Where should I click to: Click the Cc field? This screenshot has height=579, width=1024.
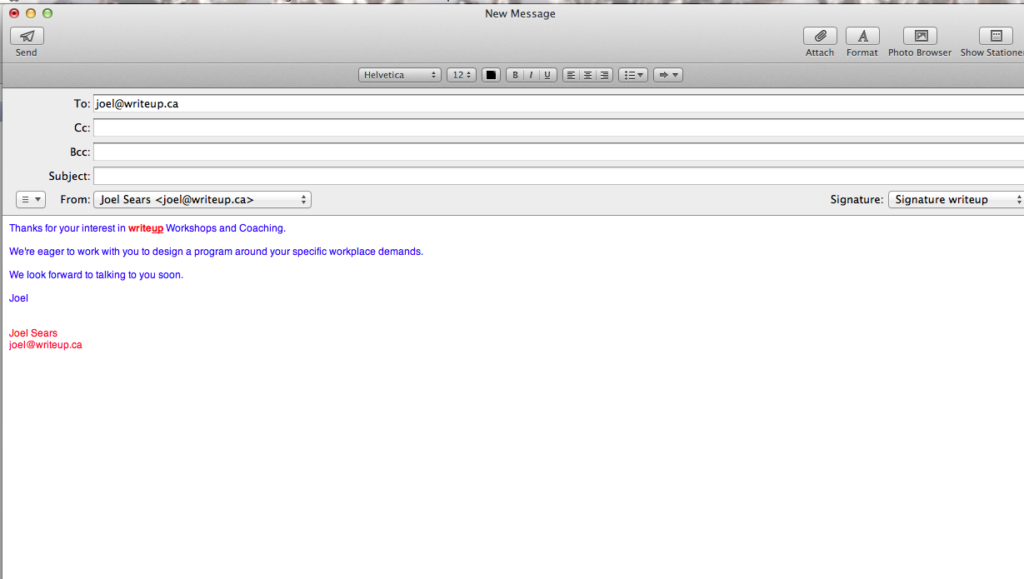coord(558,128)
